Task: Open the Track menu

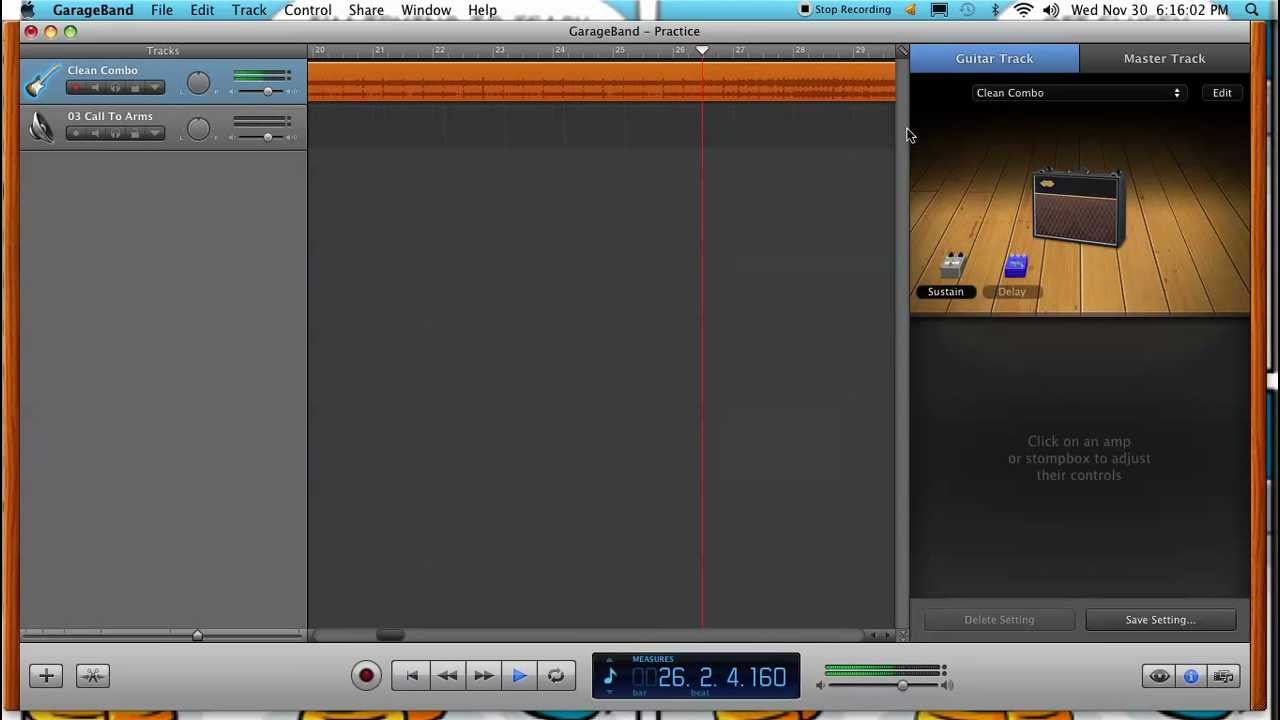Action: click(x=249, y=10)
